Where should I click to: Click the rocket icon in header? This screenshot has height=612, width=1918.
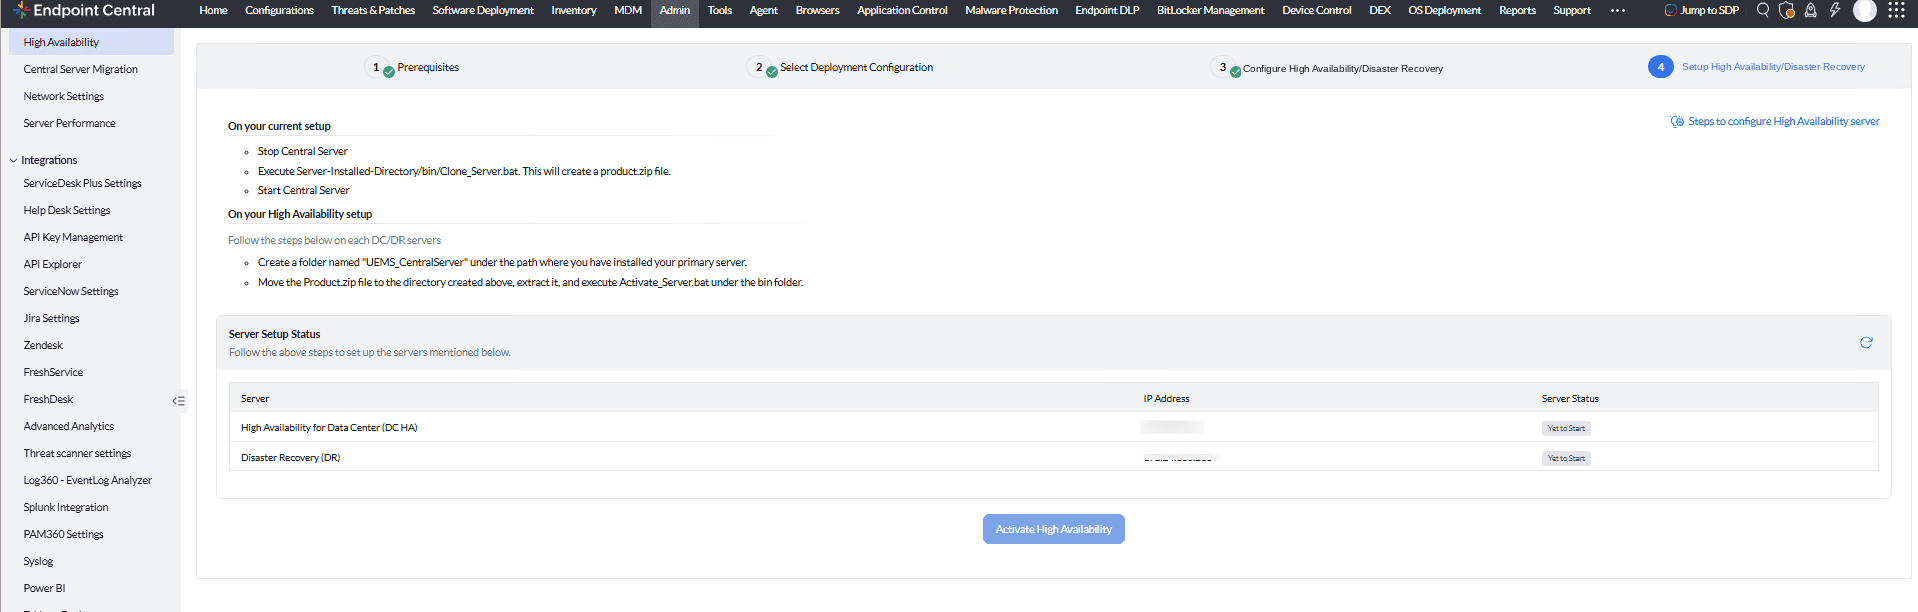tap(1811, 10)
